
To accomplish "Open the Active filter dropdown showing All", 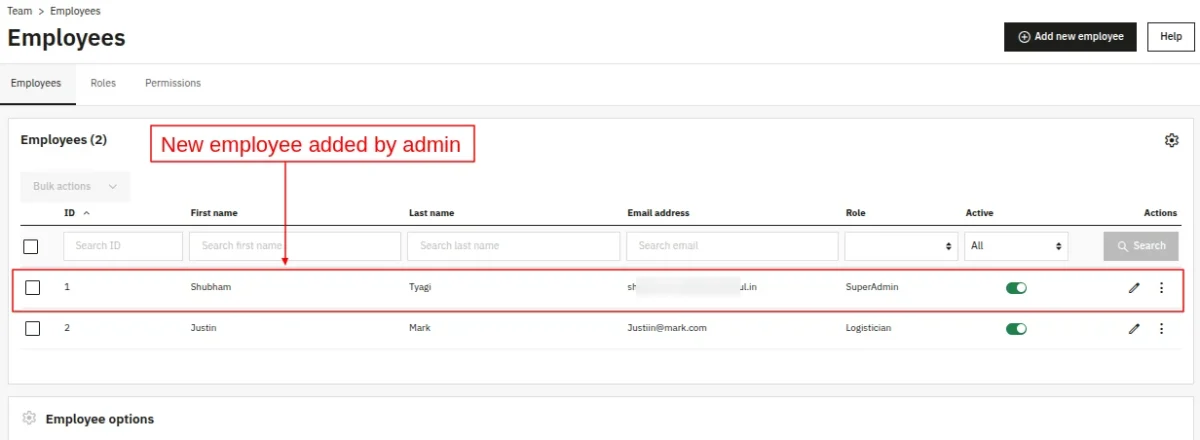I will 1016,246.
